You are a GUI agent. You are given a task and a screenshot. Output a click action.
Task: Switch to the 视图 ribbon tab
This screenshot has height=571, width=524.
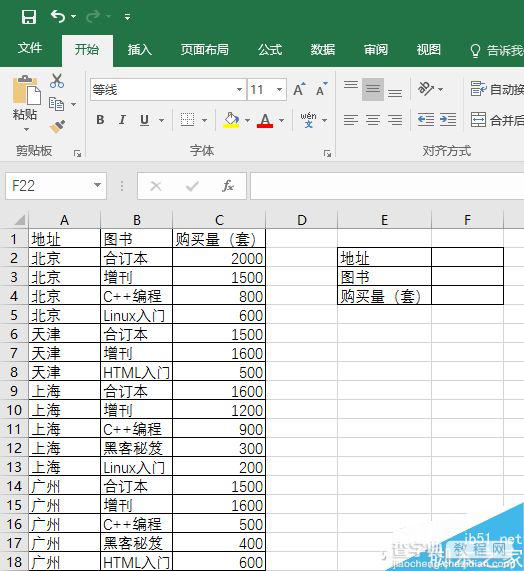click(x=429, y=49)
